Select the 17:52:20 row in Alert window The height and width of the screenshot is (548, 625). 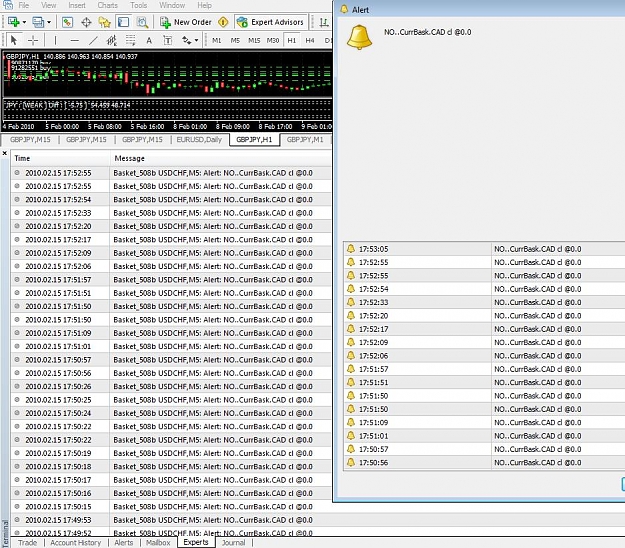(484, 316)
